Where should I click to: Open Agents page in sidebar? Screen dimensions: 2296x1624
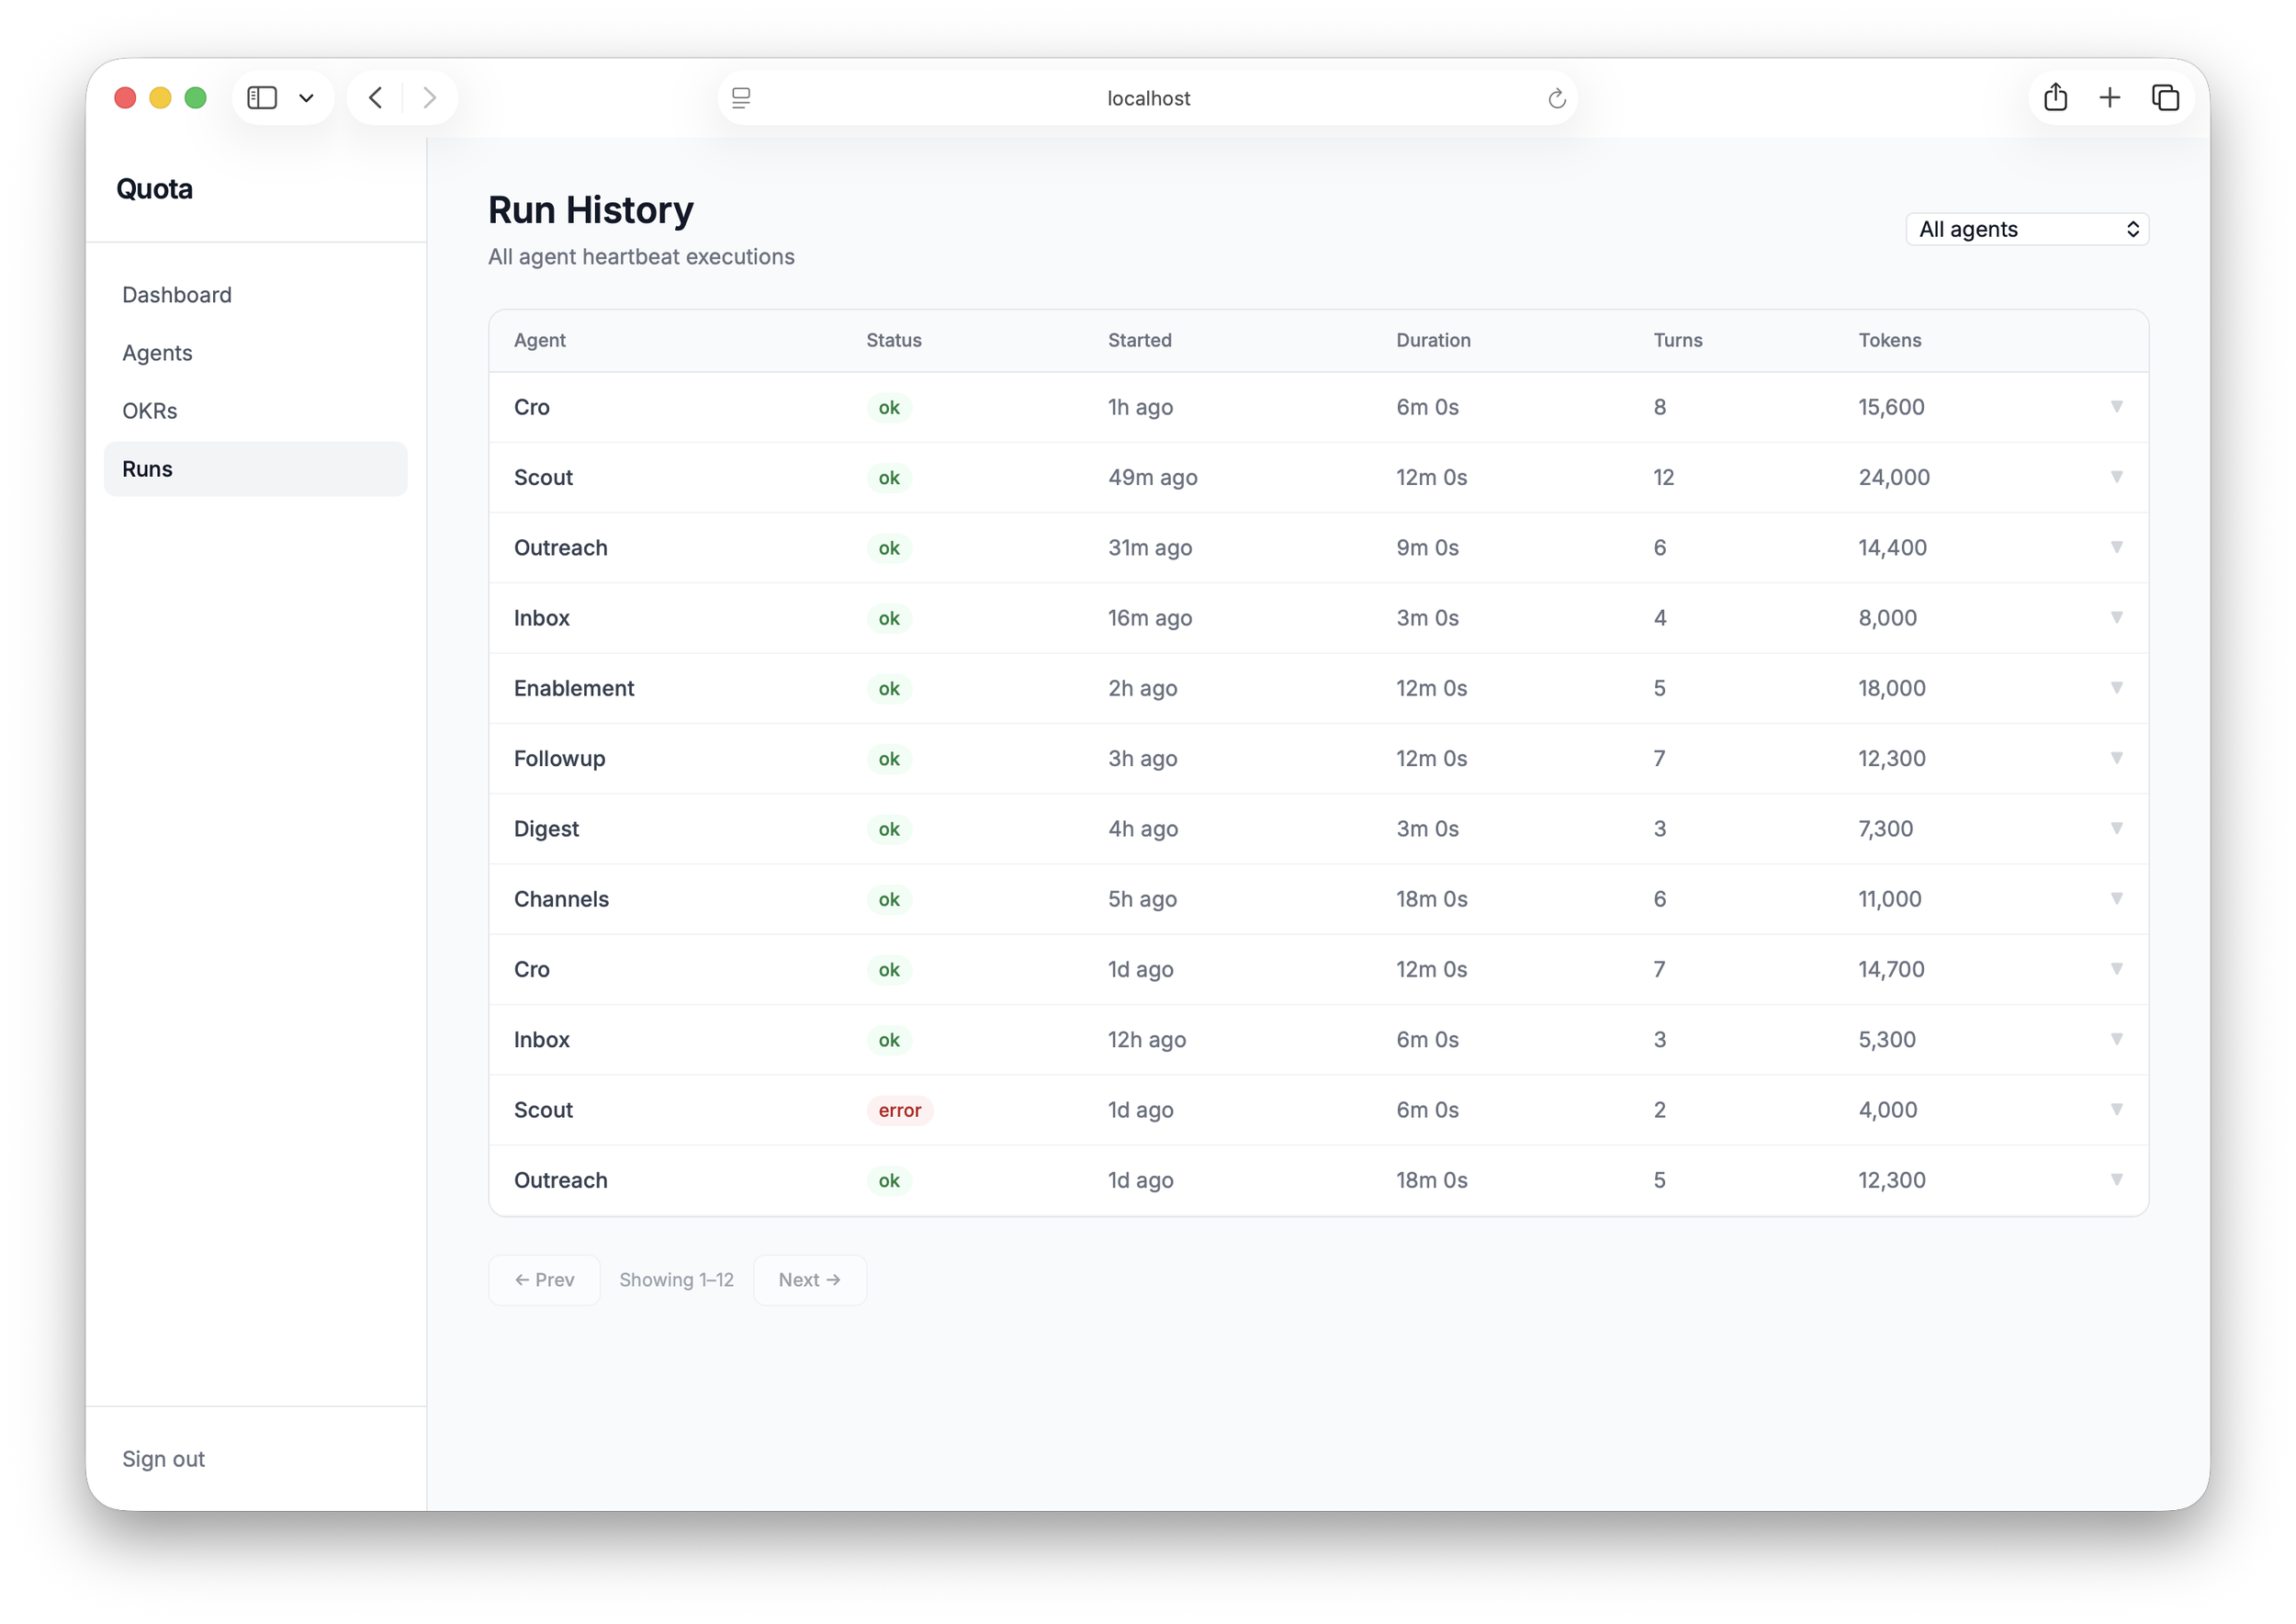[157, 353]
